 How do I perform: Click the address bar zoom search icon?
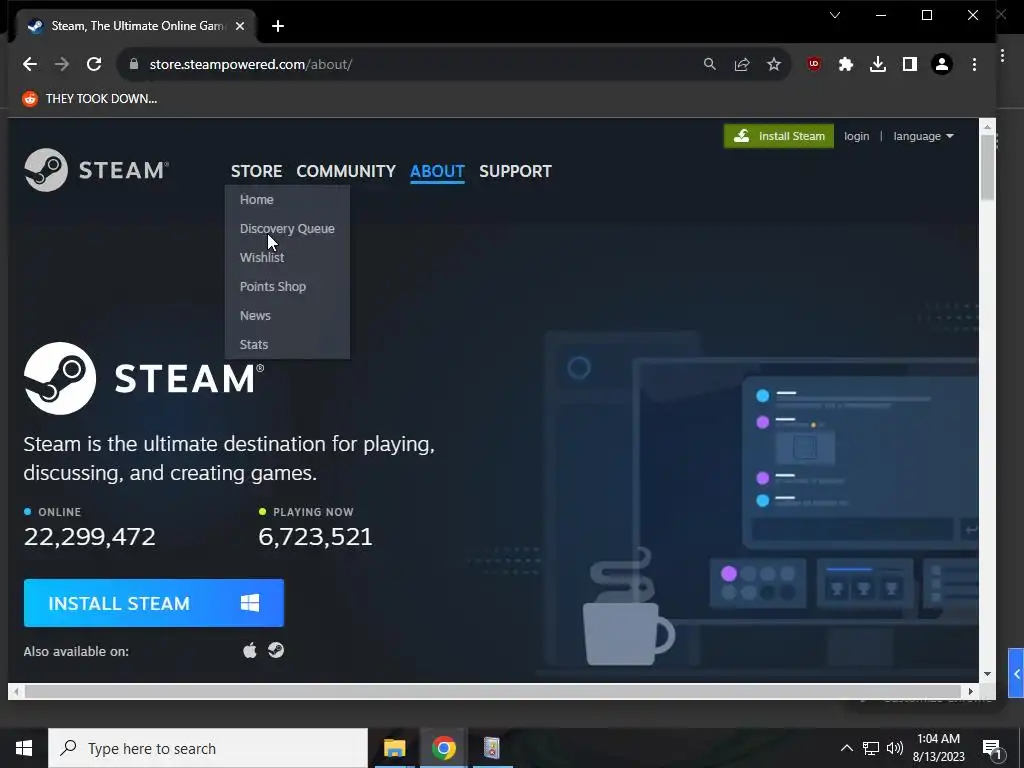tap(709, 64)
